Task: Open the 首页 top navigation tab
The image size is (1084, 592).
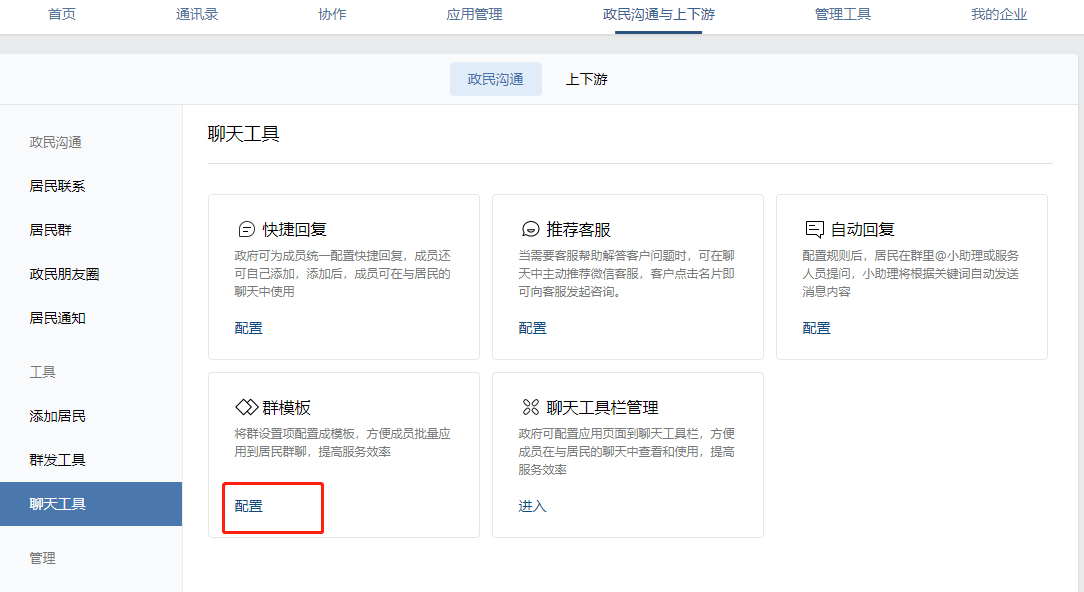Action: point(62,15)
